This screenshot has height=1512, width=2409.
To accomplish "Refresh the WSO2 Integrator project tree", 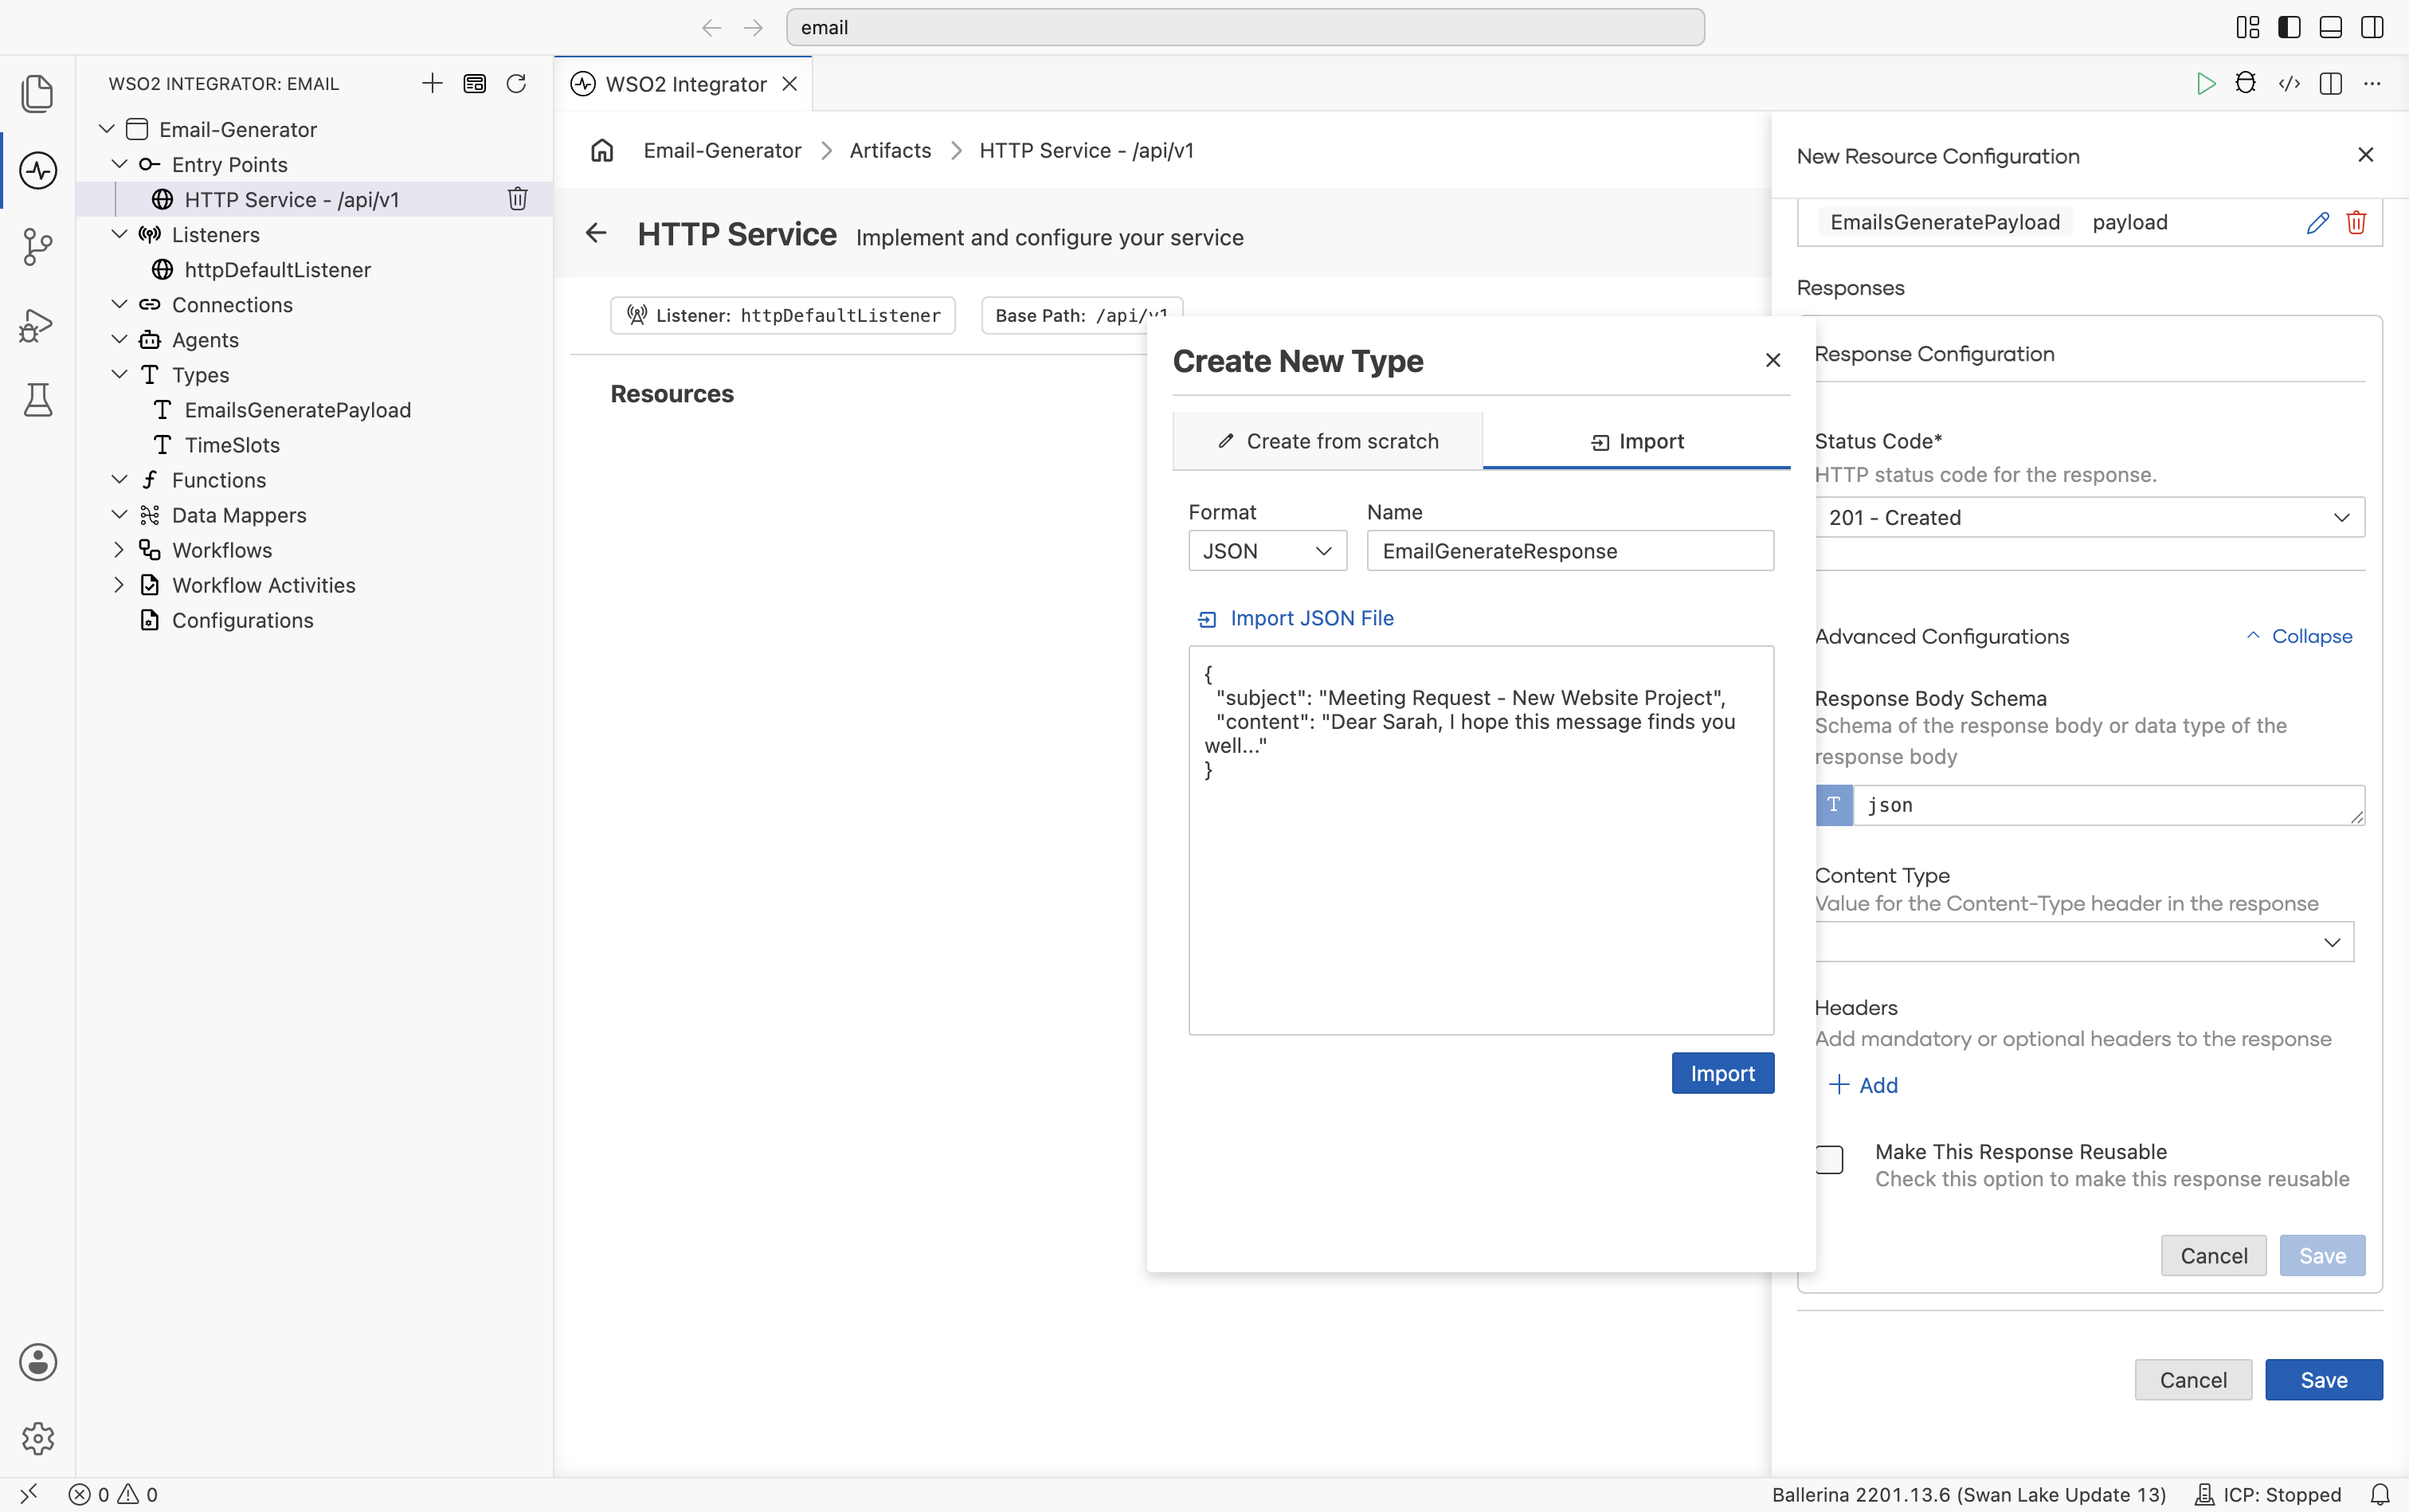I will pos(516,83).
